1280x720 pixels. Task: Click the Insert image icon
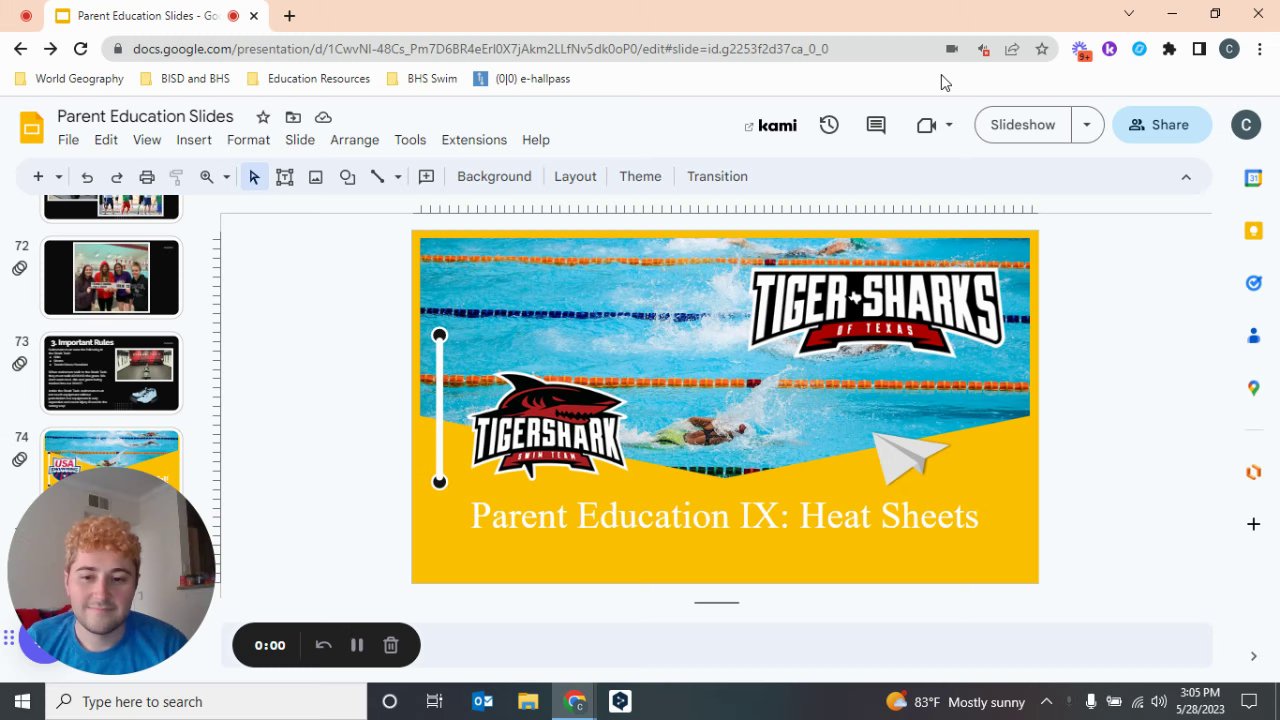(316, 177)
